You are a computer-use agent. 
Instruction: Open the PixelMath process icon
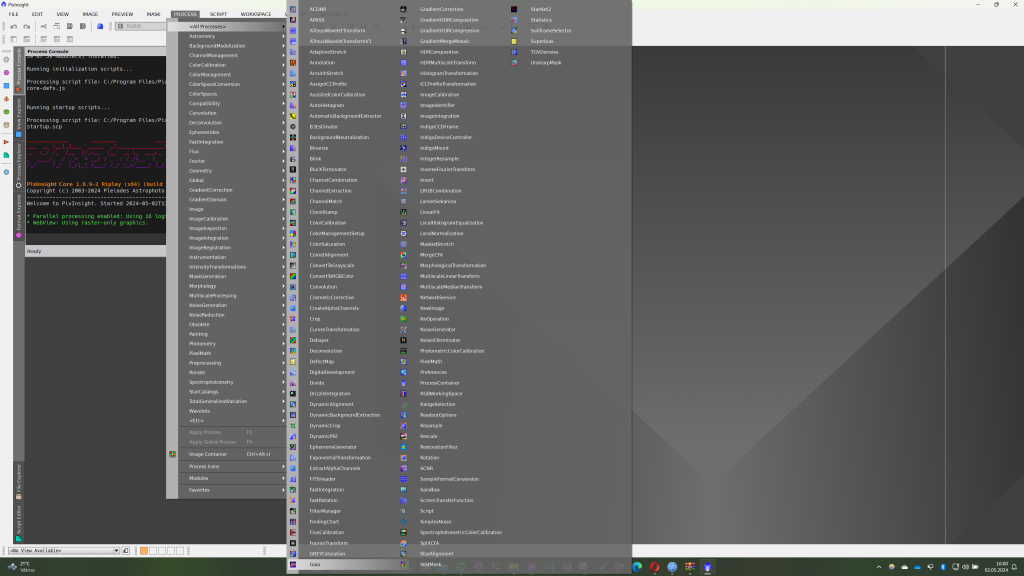(403, 361)
